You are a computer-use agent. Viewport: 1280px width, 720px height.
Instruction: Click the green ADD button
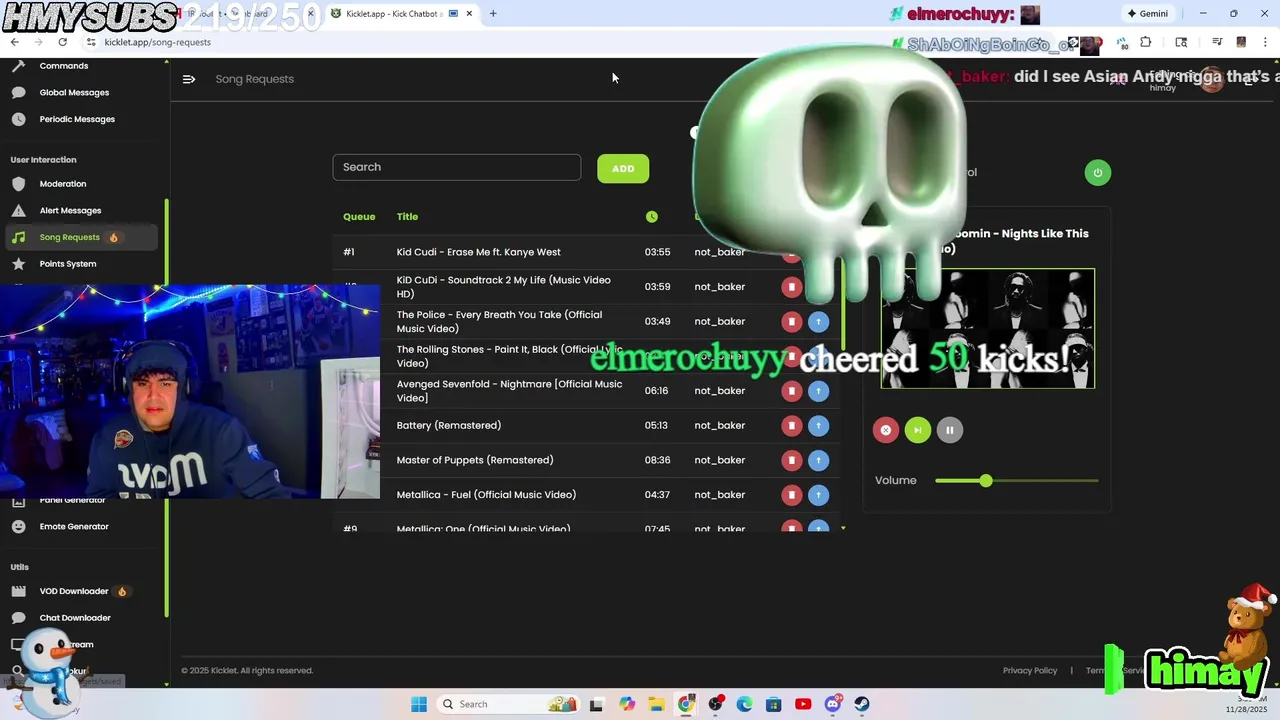[623, 168]
